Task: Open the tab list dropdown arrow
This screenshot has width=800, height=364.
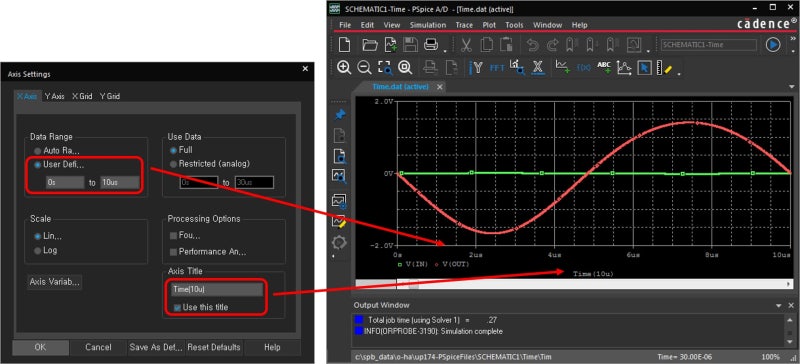Action: click(x=792, y=87)
